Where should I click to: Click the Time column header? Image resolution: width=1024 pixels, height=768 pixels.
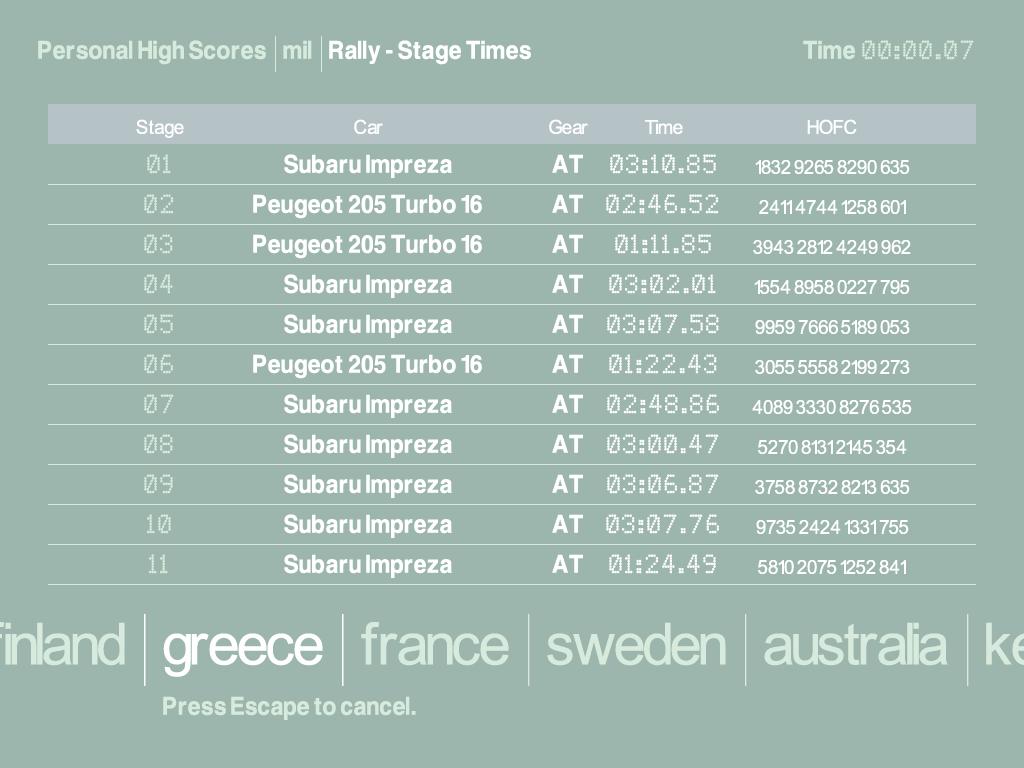point(663,127)
